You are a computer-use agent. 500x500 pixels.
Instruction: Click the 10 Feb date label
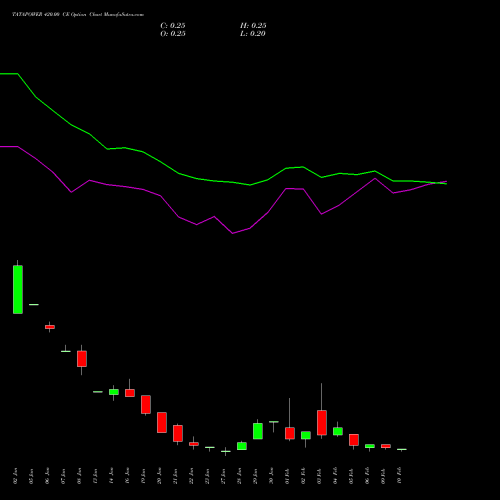tap(399, 476)
